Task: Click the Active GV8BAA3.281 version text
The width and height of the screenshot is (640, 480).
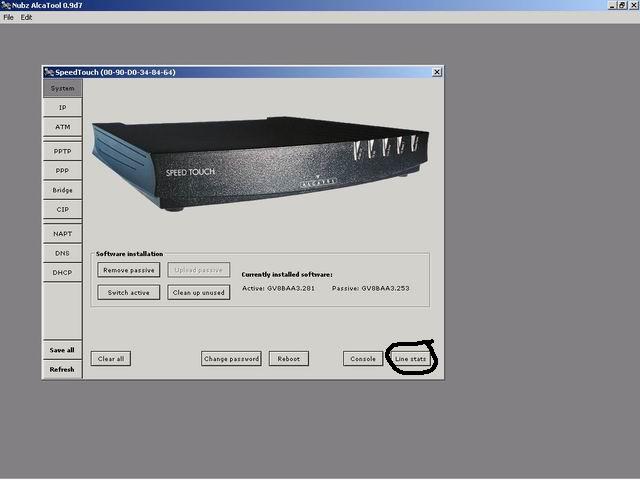Action: coord(278,288)
